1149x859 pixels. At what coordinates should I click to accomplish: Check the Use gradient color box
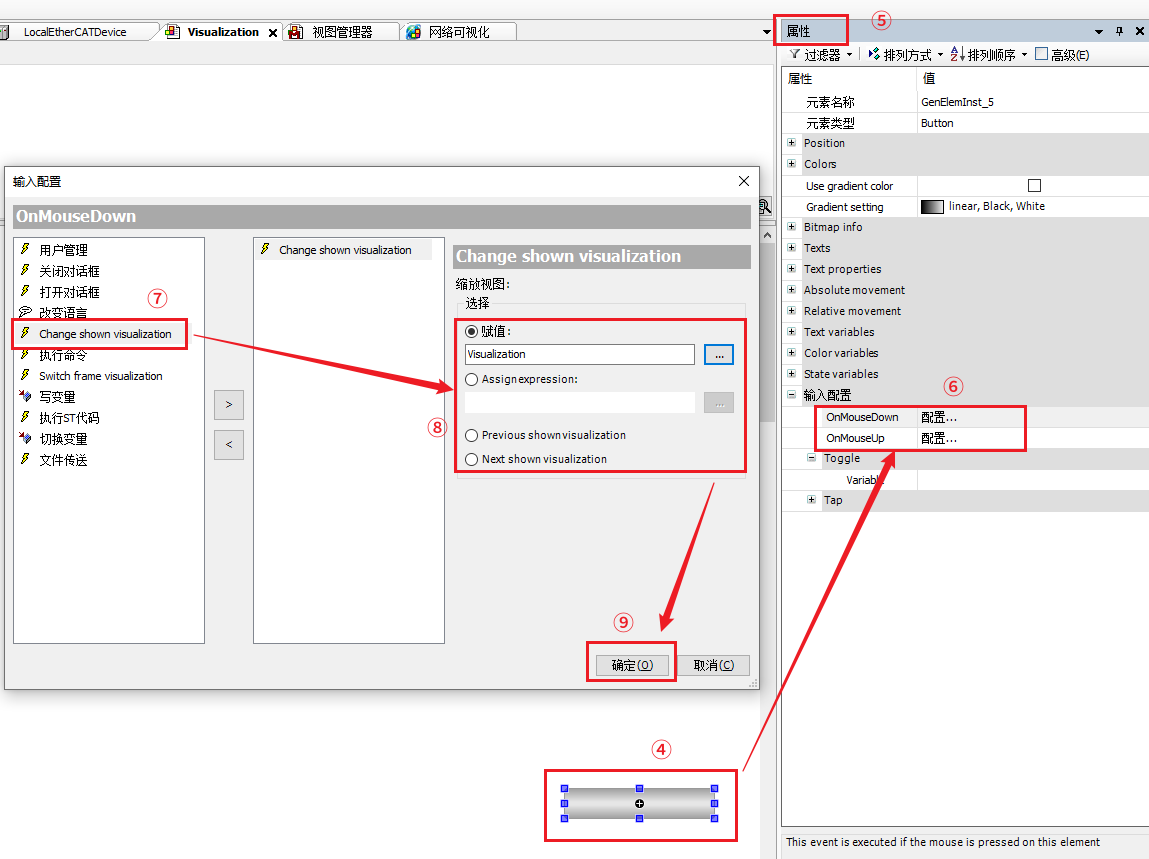pos(1034,186)
